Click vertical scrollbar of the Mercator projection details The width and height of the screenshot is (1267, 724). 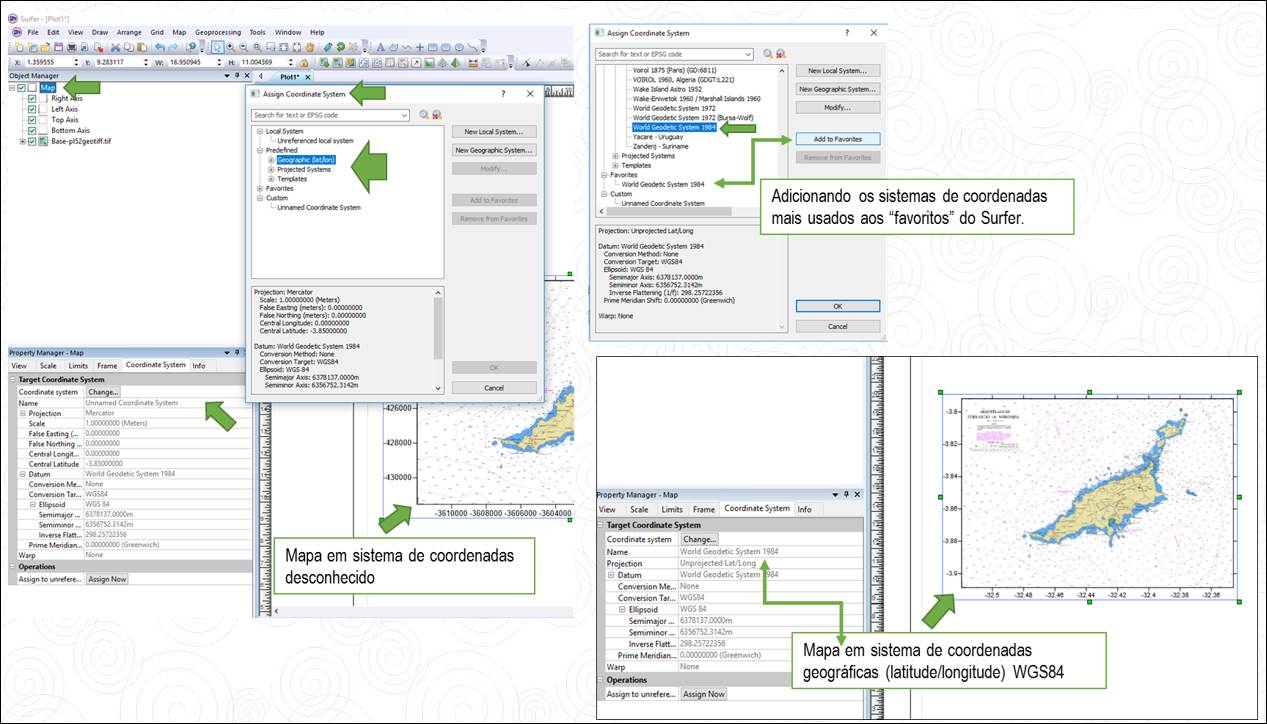[x=437, y=340]
